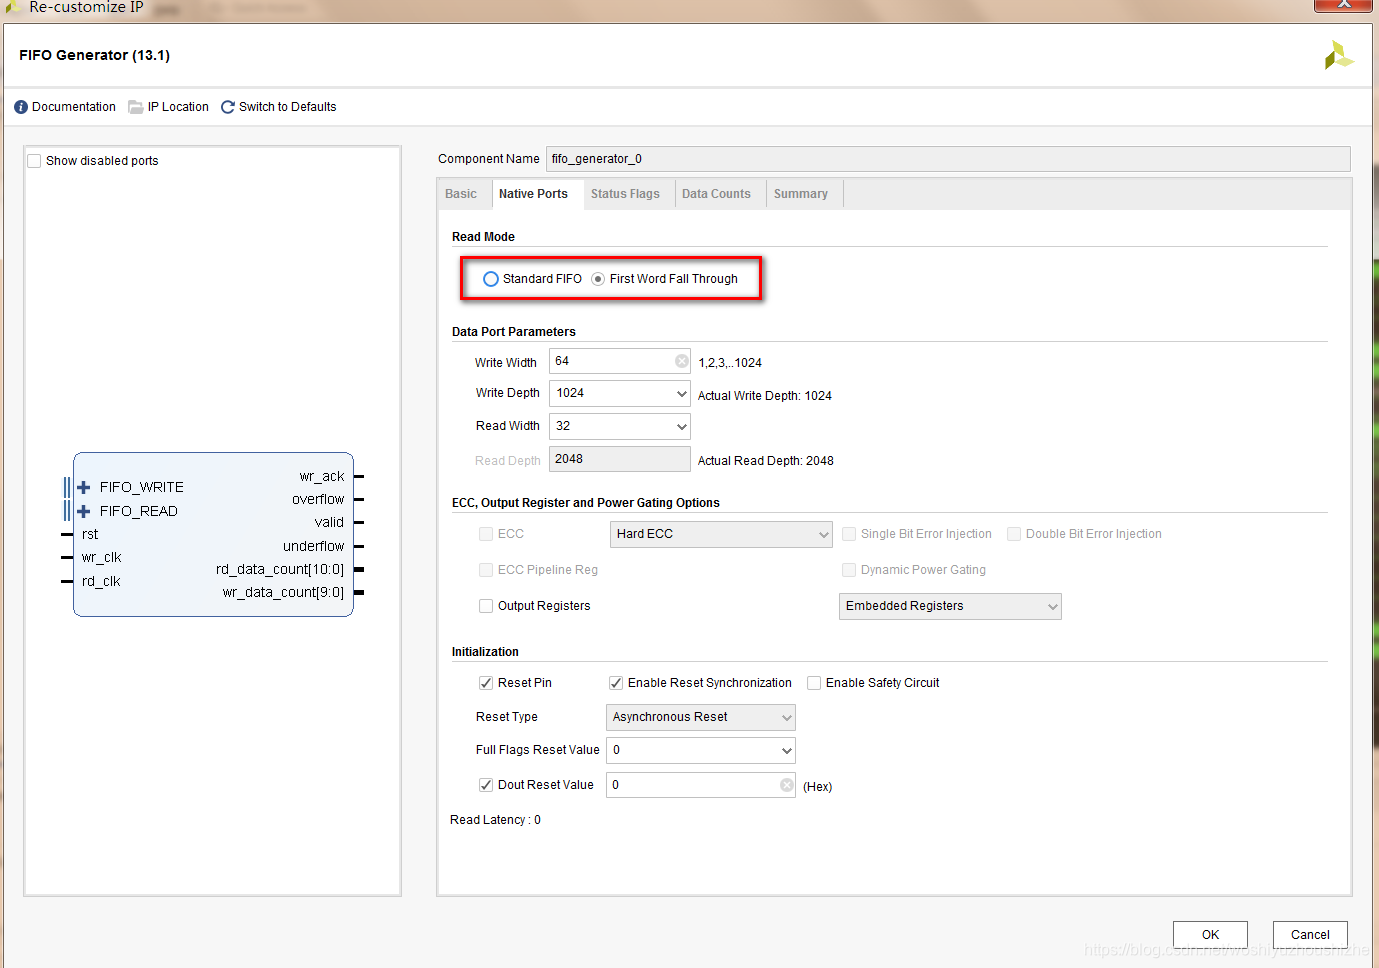This screenshot has width=1379, height=968.
Task: Open the Hard ECC dropdown
Action: (x=721, y=534)
